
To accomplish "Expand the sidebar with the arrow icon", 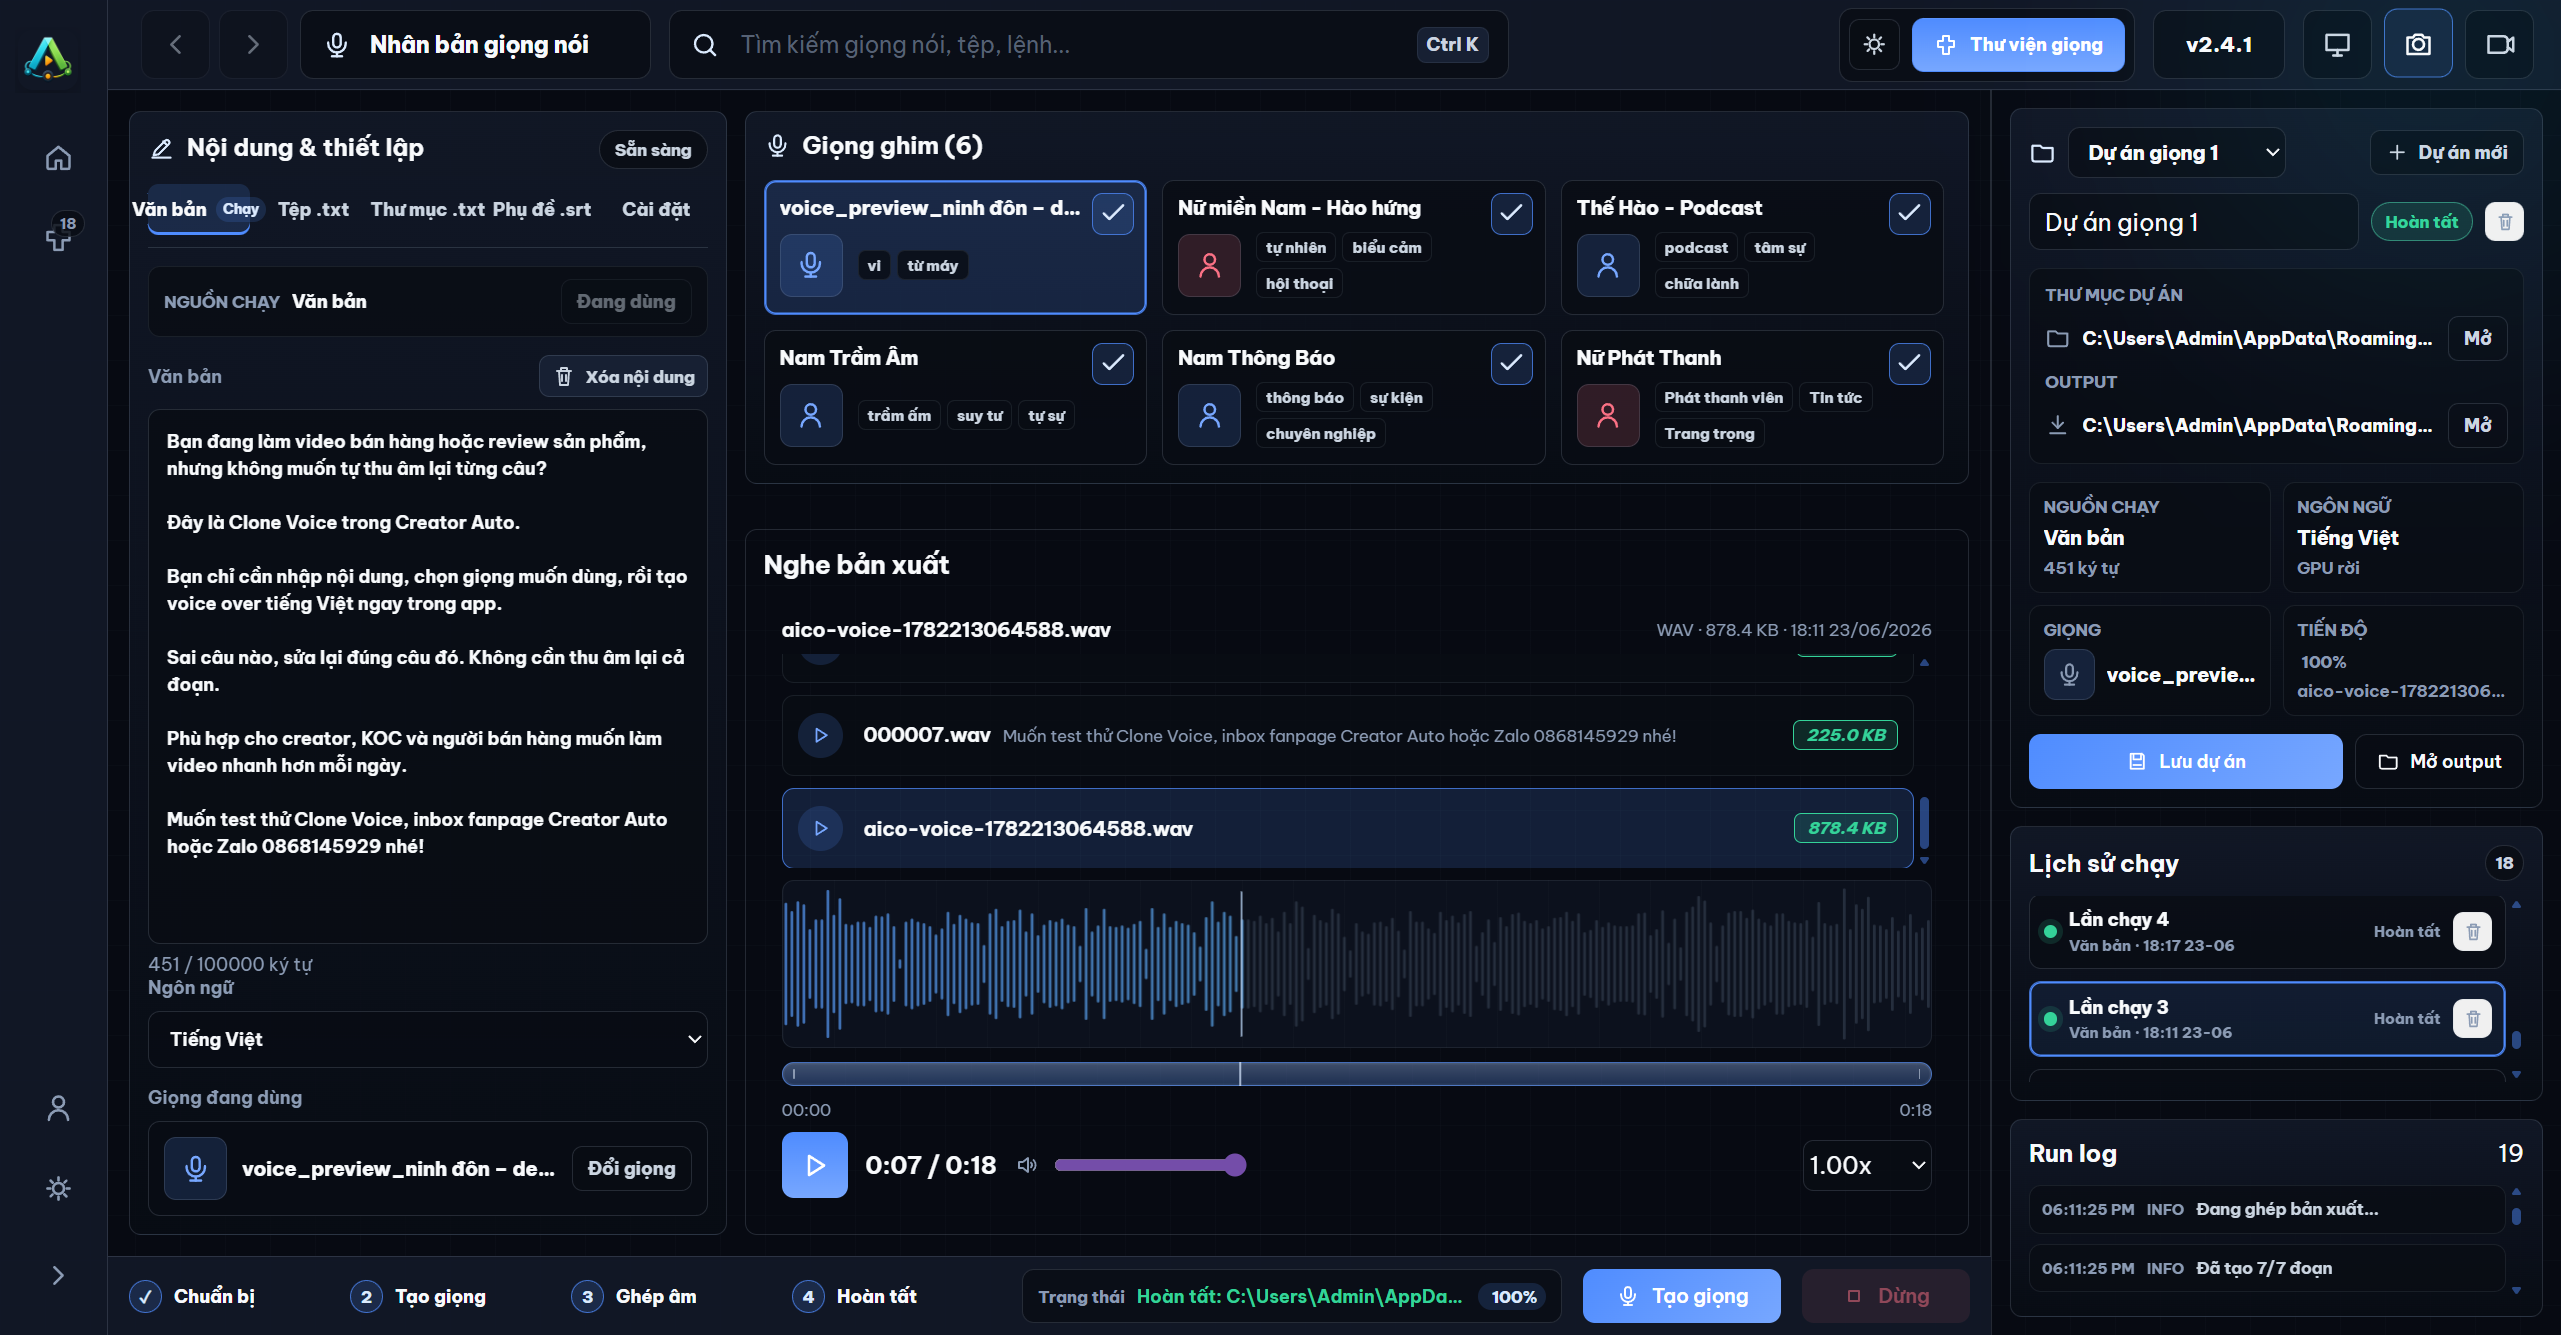I will [x=58, y=1275].
